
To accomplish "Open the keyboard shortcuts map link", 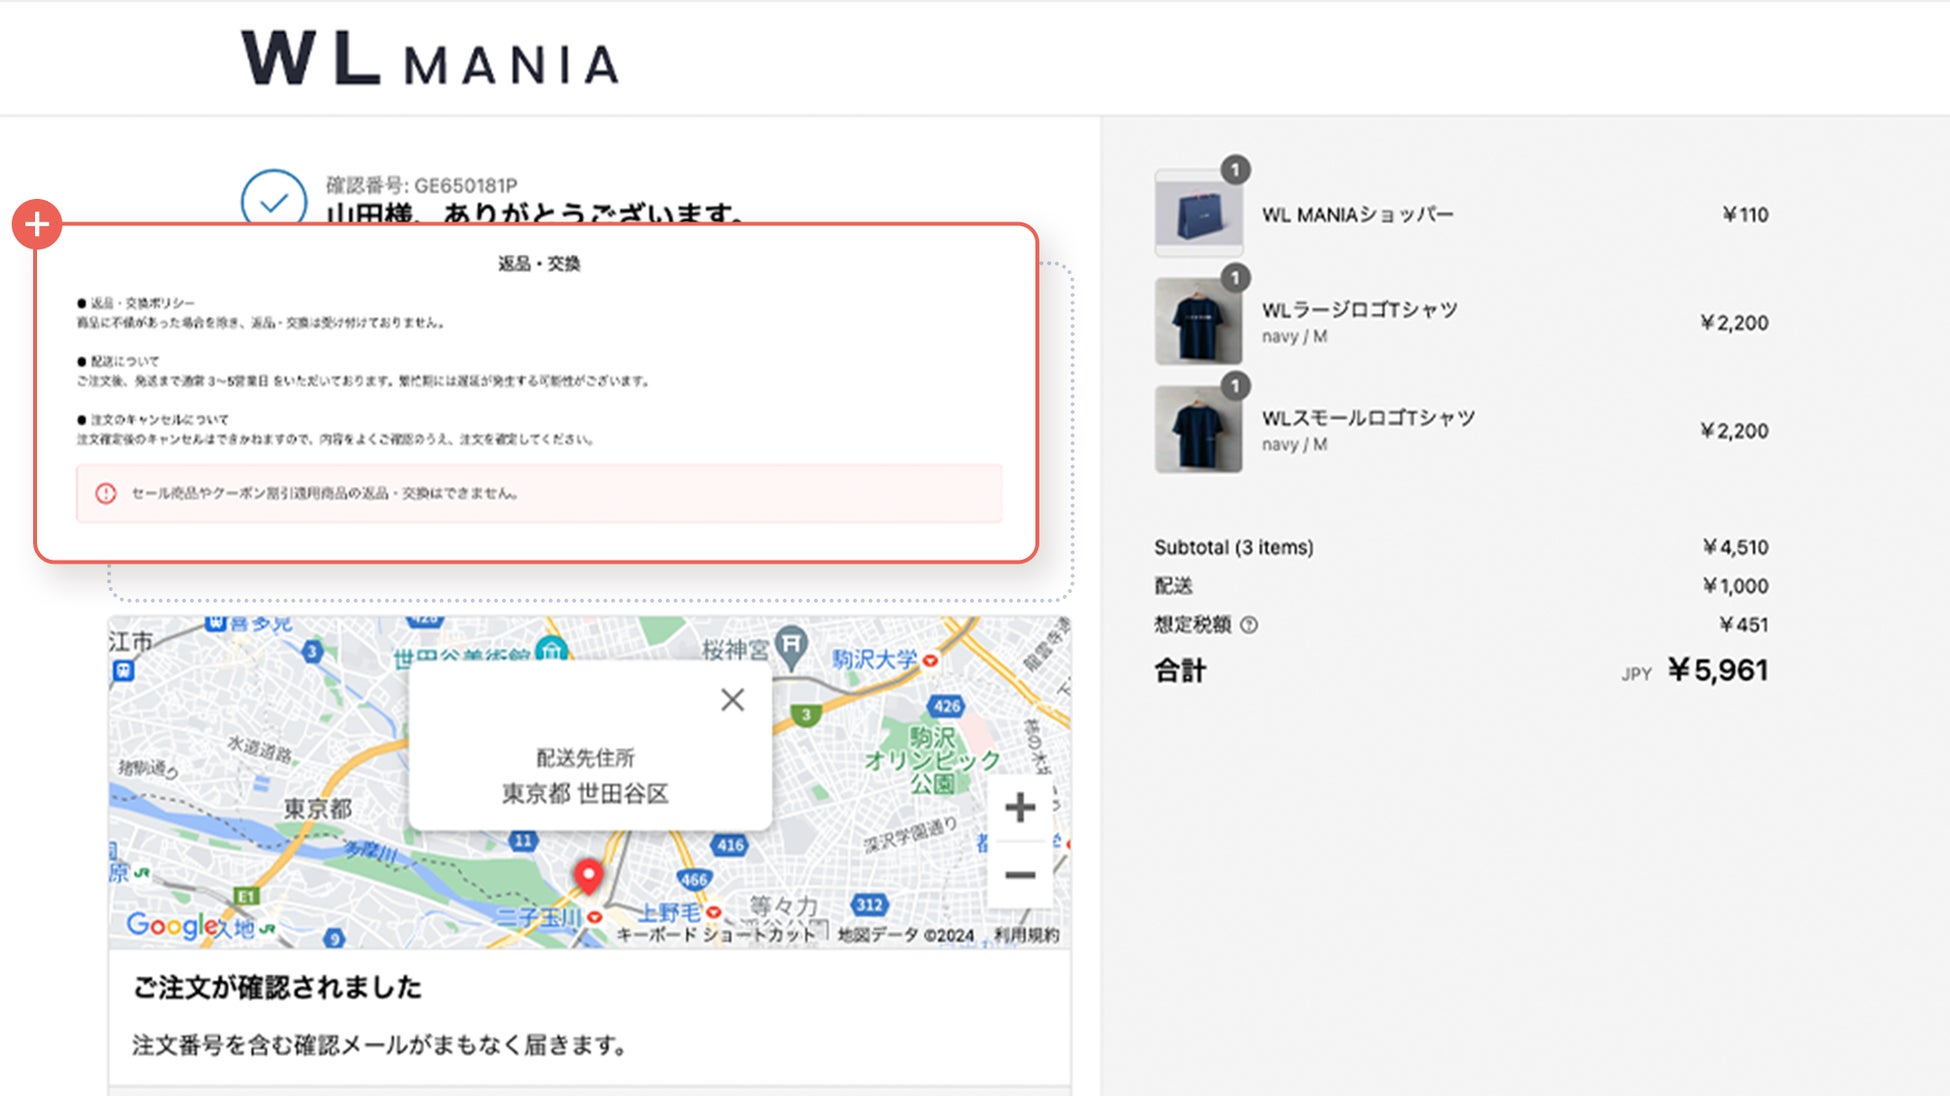I will [715, 935].
